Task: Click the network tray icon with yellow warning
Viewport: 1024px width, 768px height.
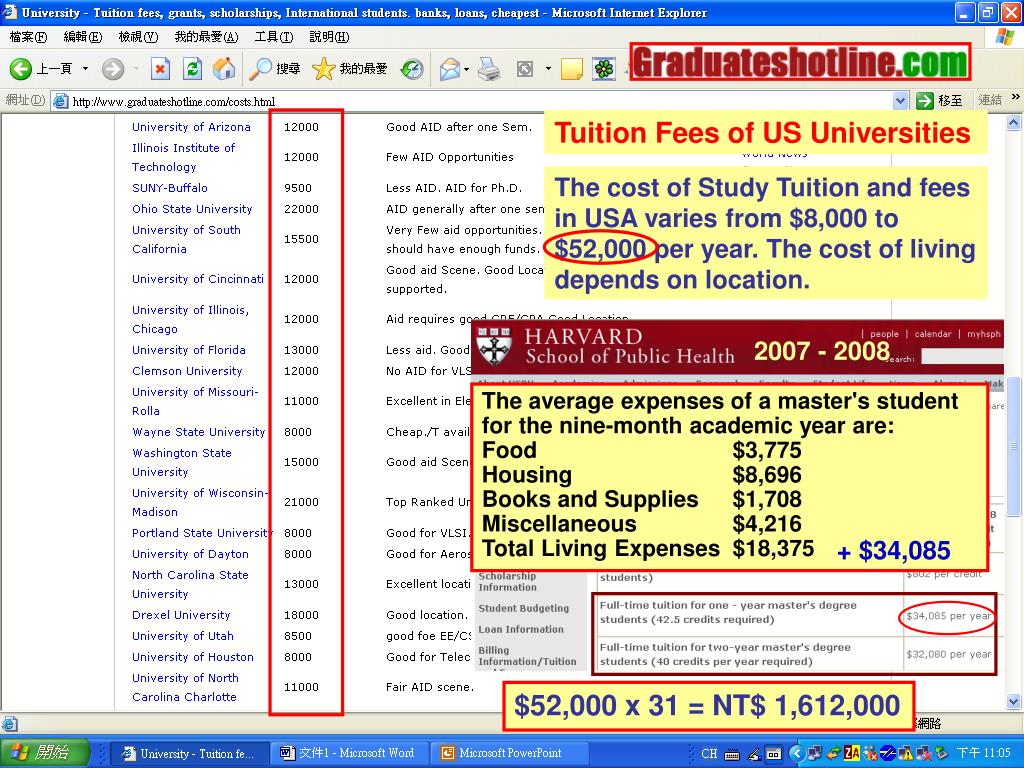Action: 905,753
